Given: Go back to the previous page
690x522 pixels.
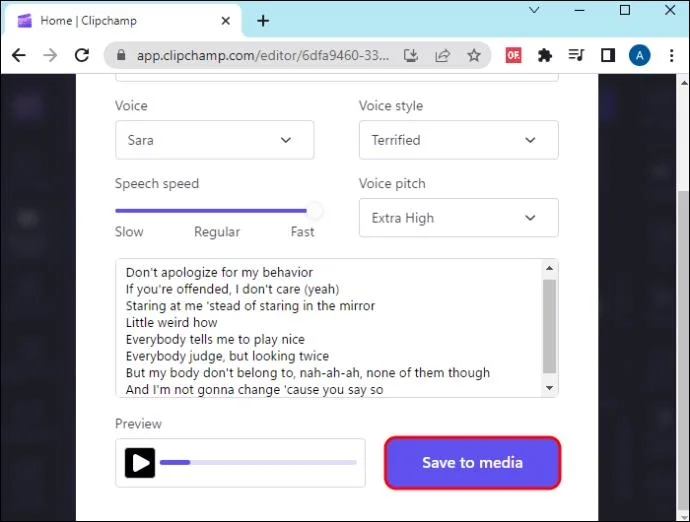Looking at the screenshot, I should 19,56.
